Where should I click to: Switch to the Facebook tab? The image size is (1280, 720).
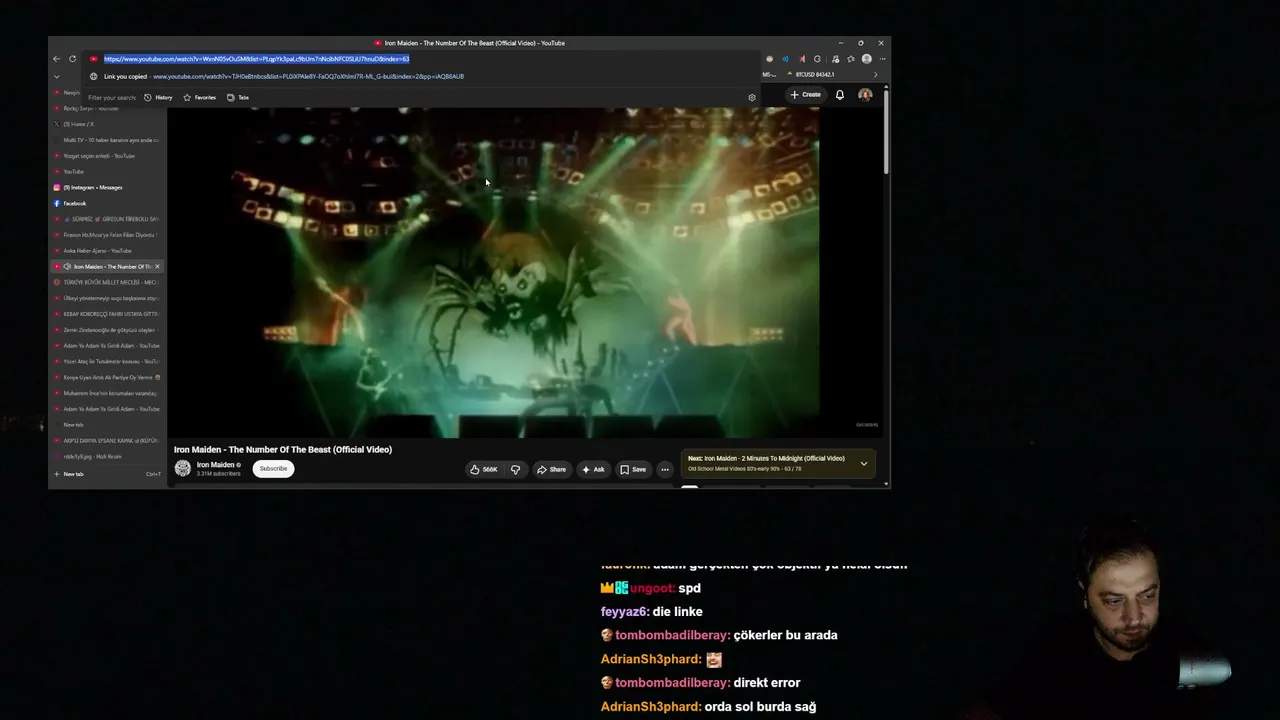point(106,203)
